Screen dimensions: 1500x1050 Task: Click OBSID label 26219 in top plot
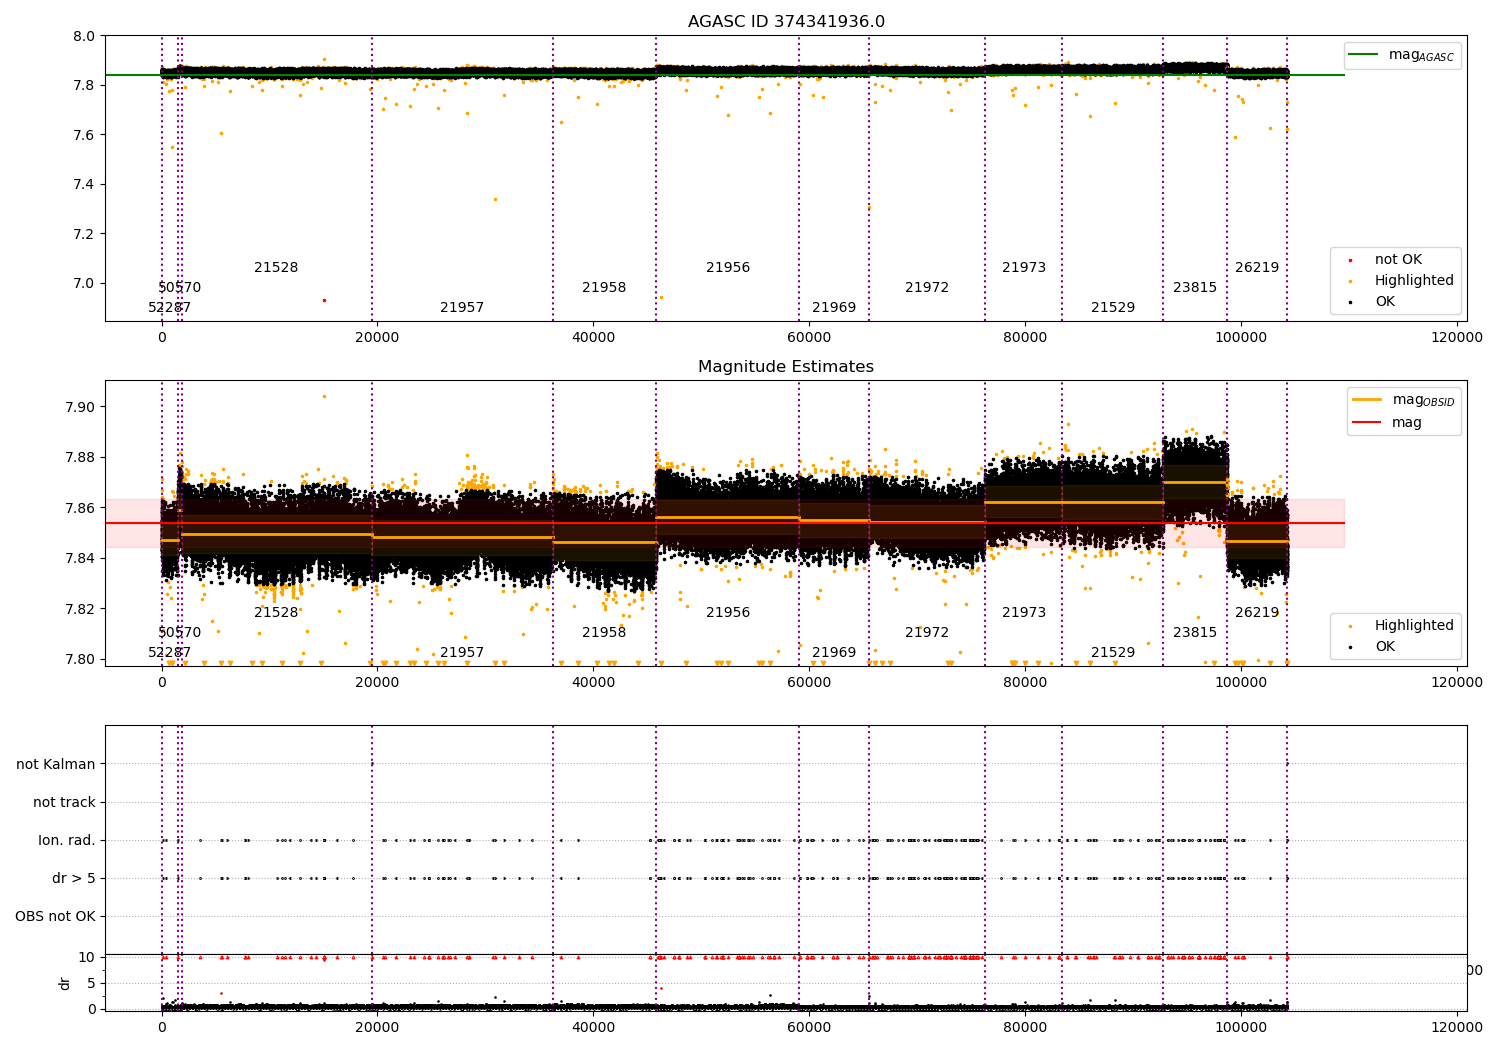[x=1257, y=268]
